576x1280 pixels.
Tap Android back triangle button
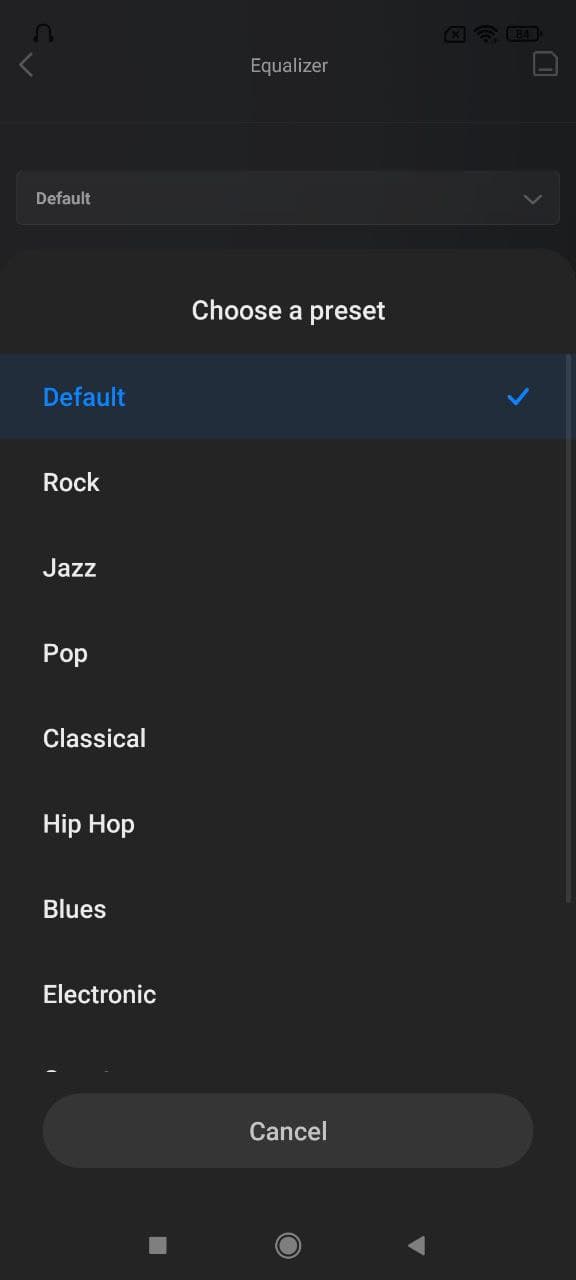pos(417,1245)
